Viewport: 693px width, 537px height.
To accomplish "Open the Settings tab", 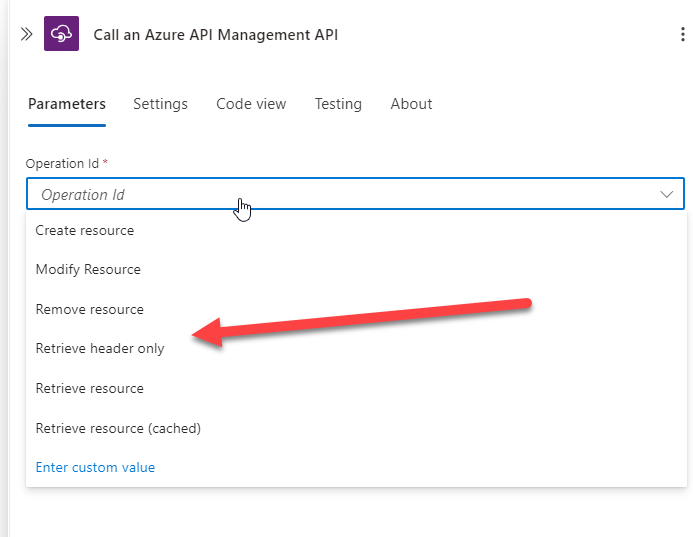I will point(160,104).
